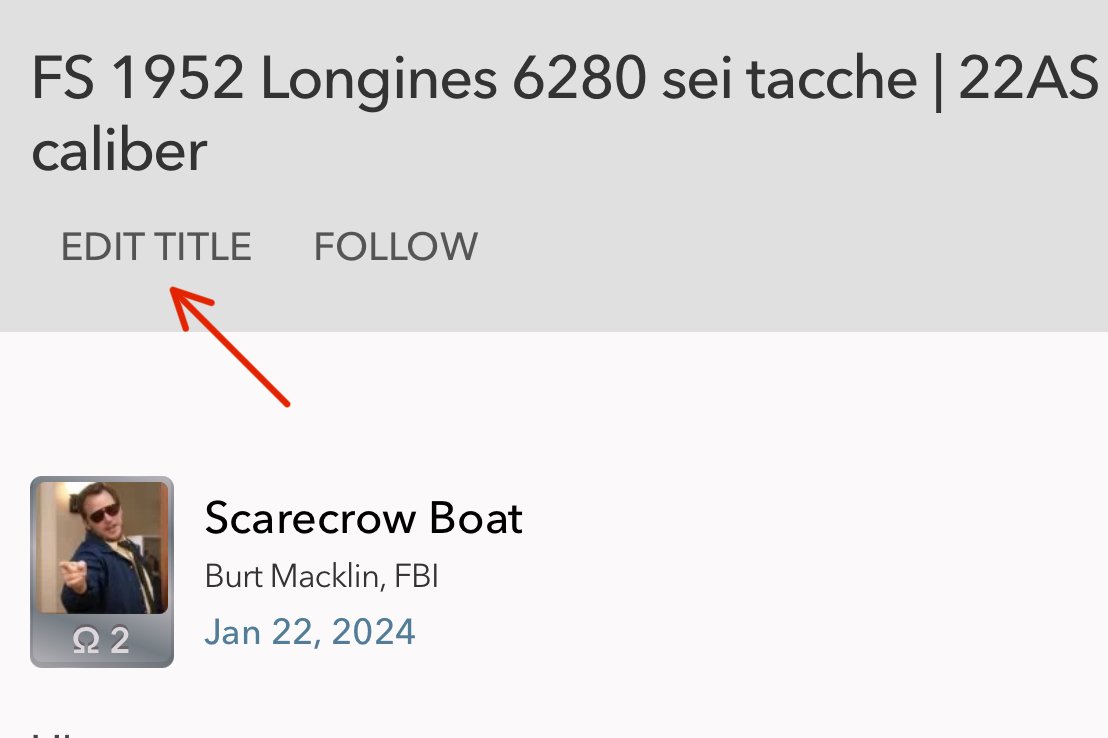Click the "Burt Macklin, FBI" user title
Image resolution: width=1108 pixels, height=738 pixels.
click(x=321, y=577)
